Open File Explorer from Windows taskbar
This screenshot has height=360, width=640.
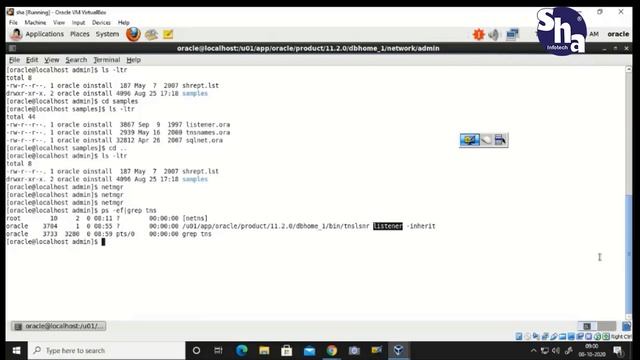(x=264, y=350)
